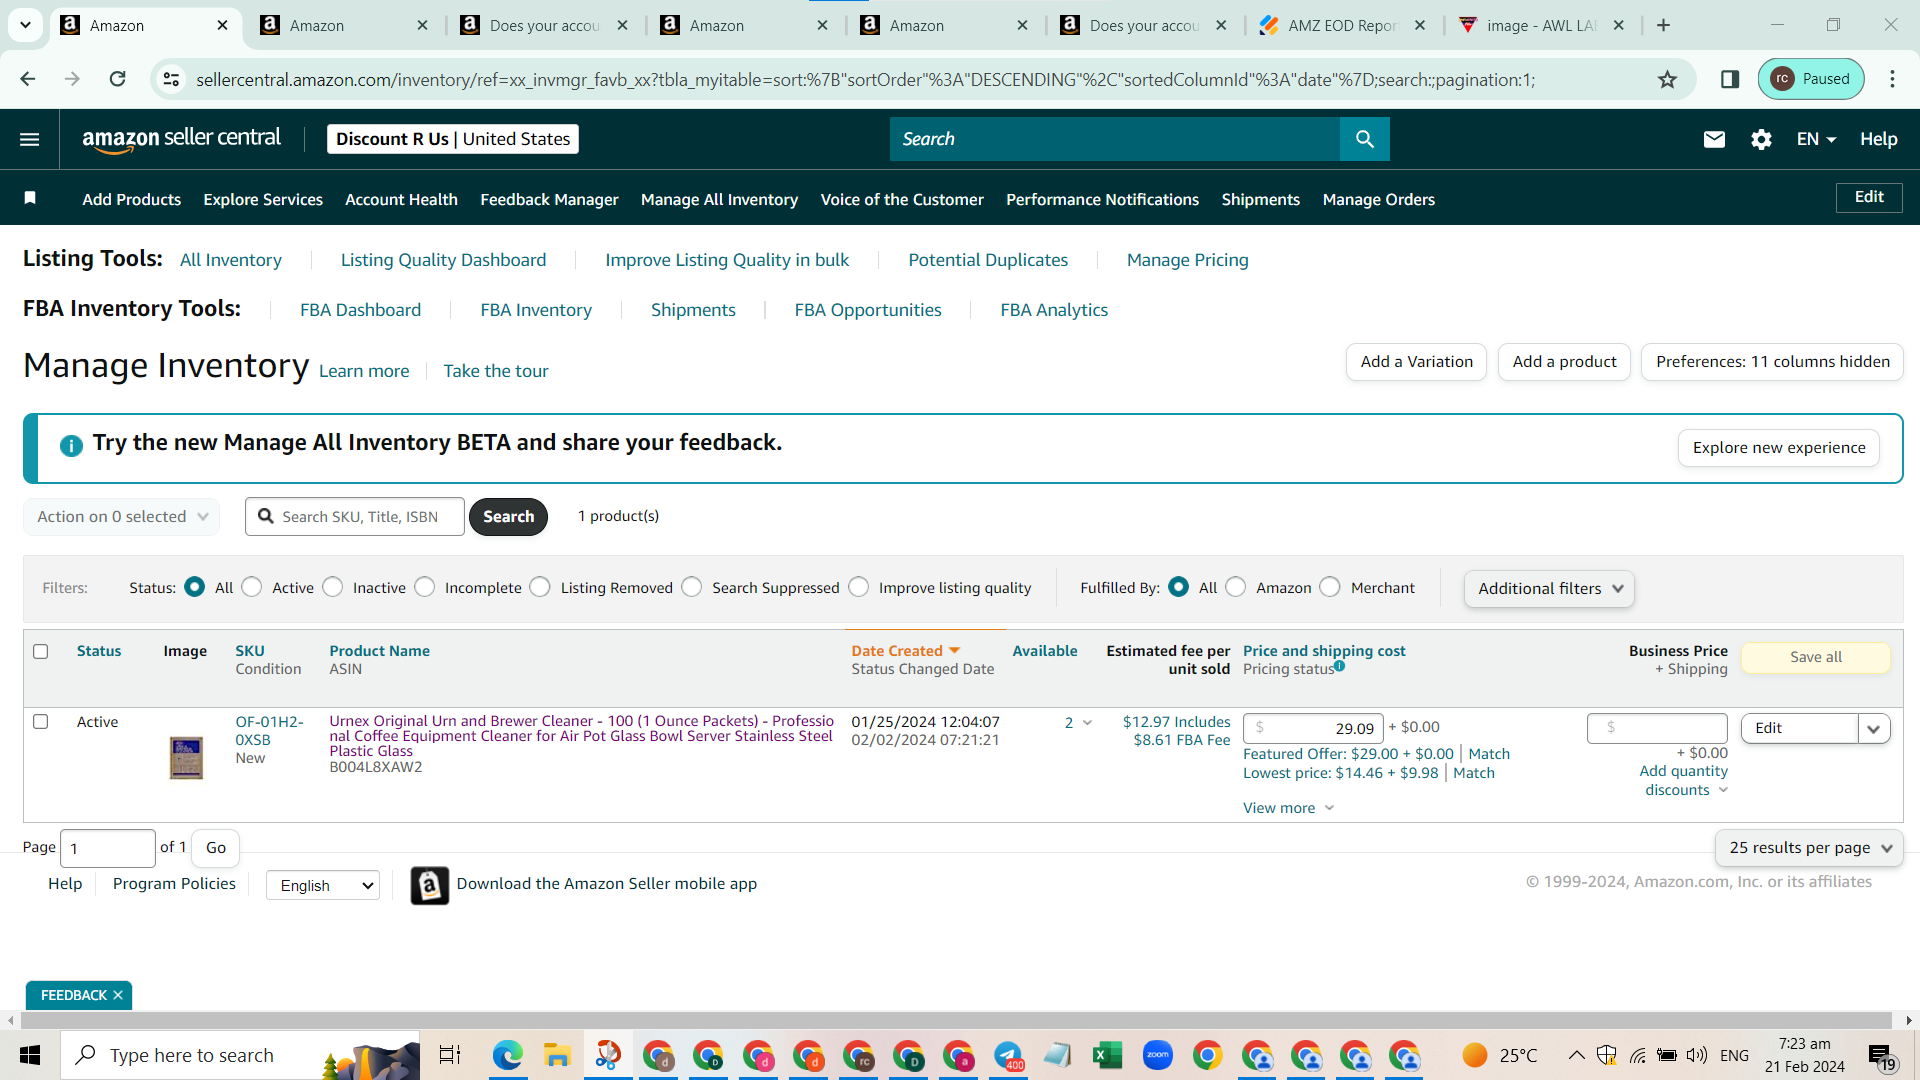Expand the Available quantity chevron
Image resolution: width=1920 pixels, height=1080 pixels.
tap(1087, 723)
